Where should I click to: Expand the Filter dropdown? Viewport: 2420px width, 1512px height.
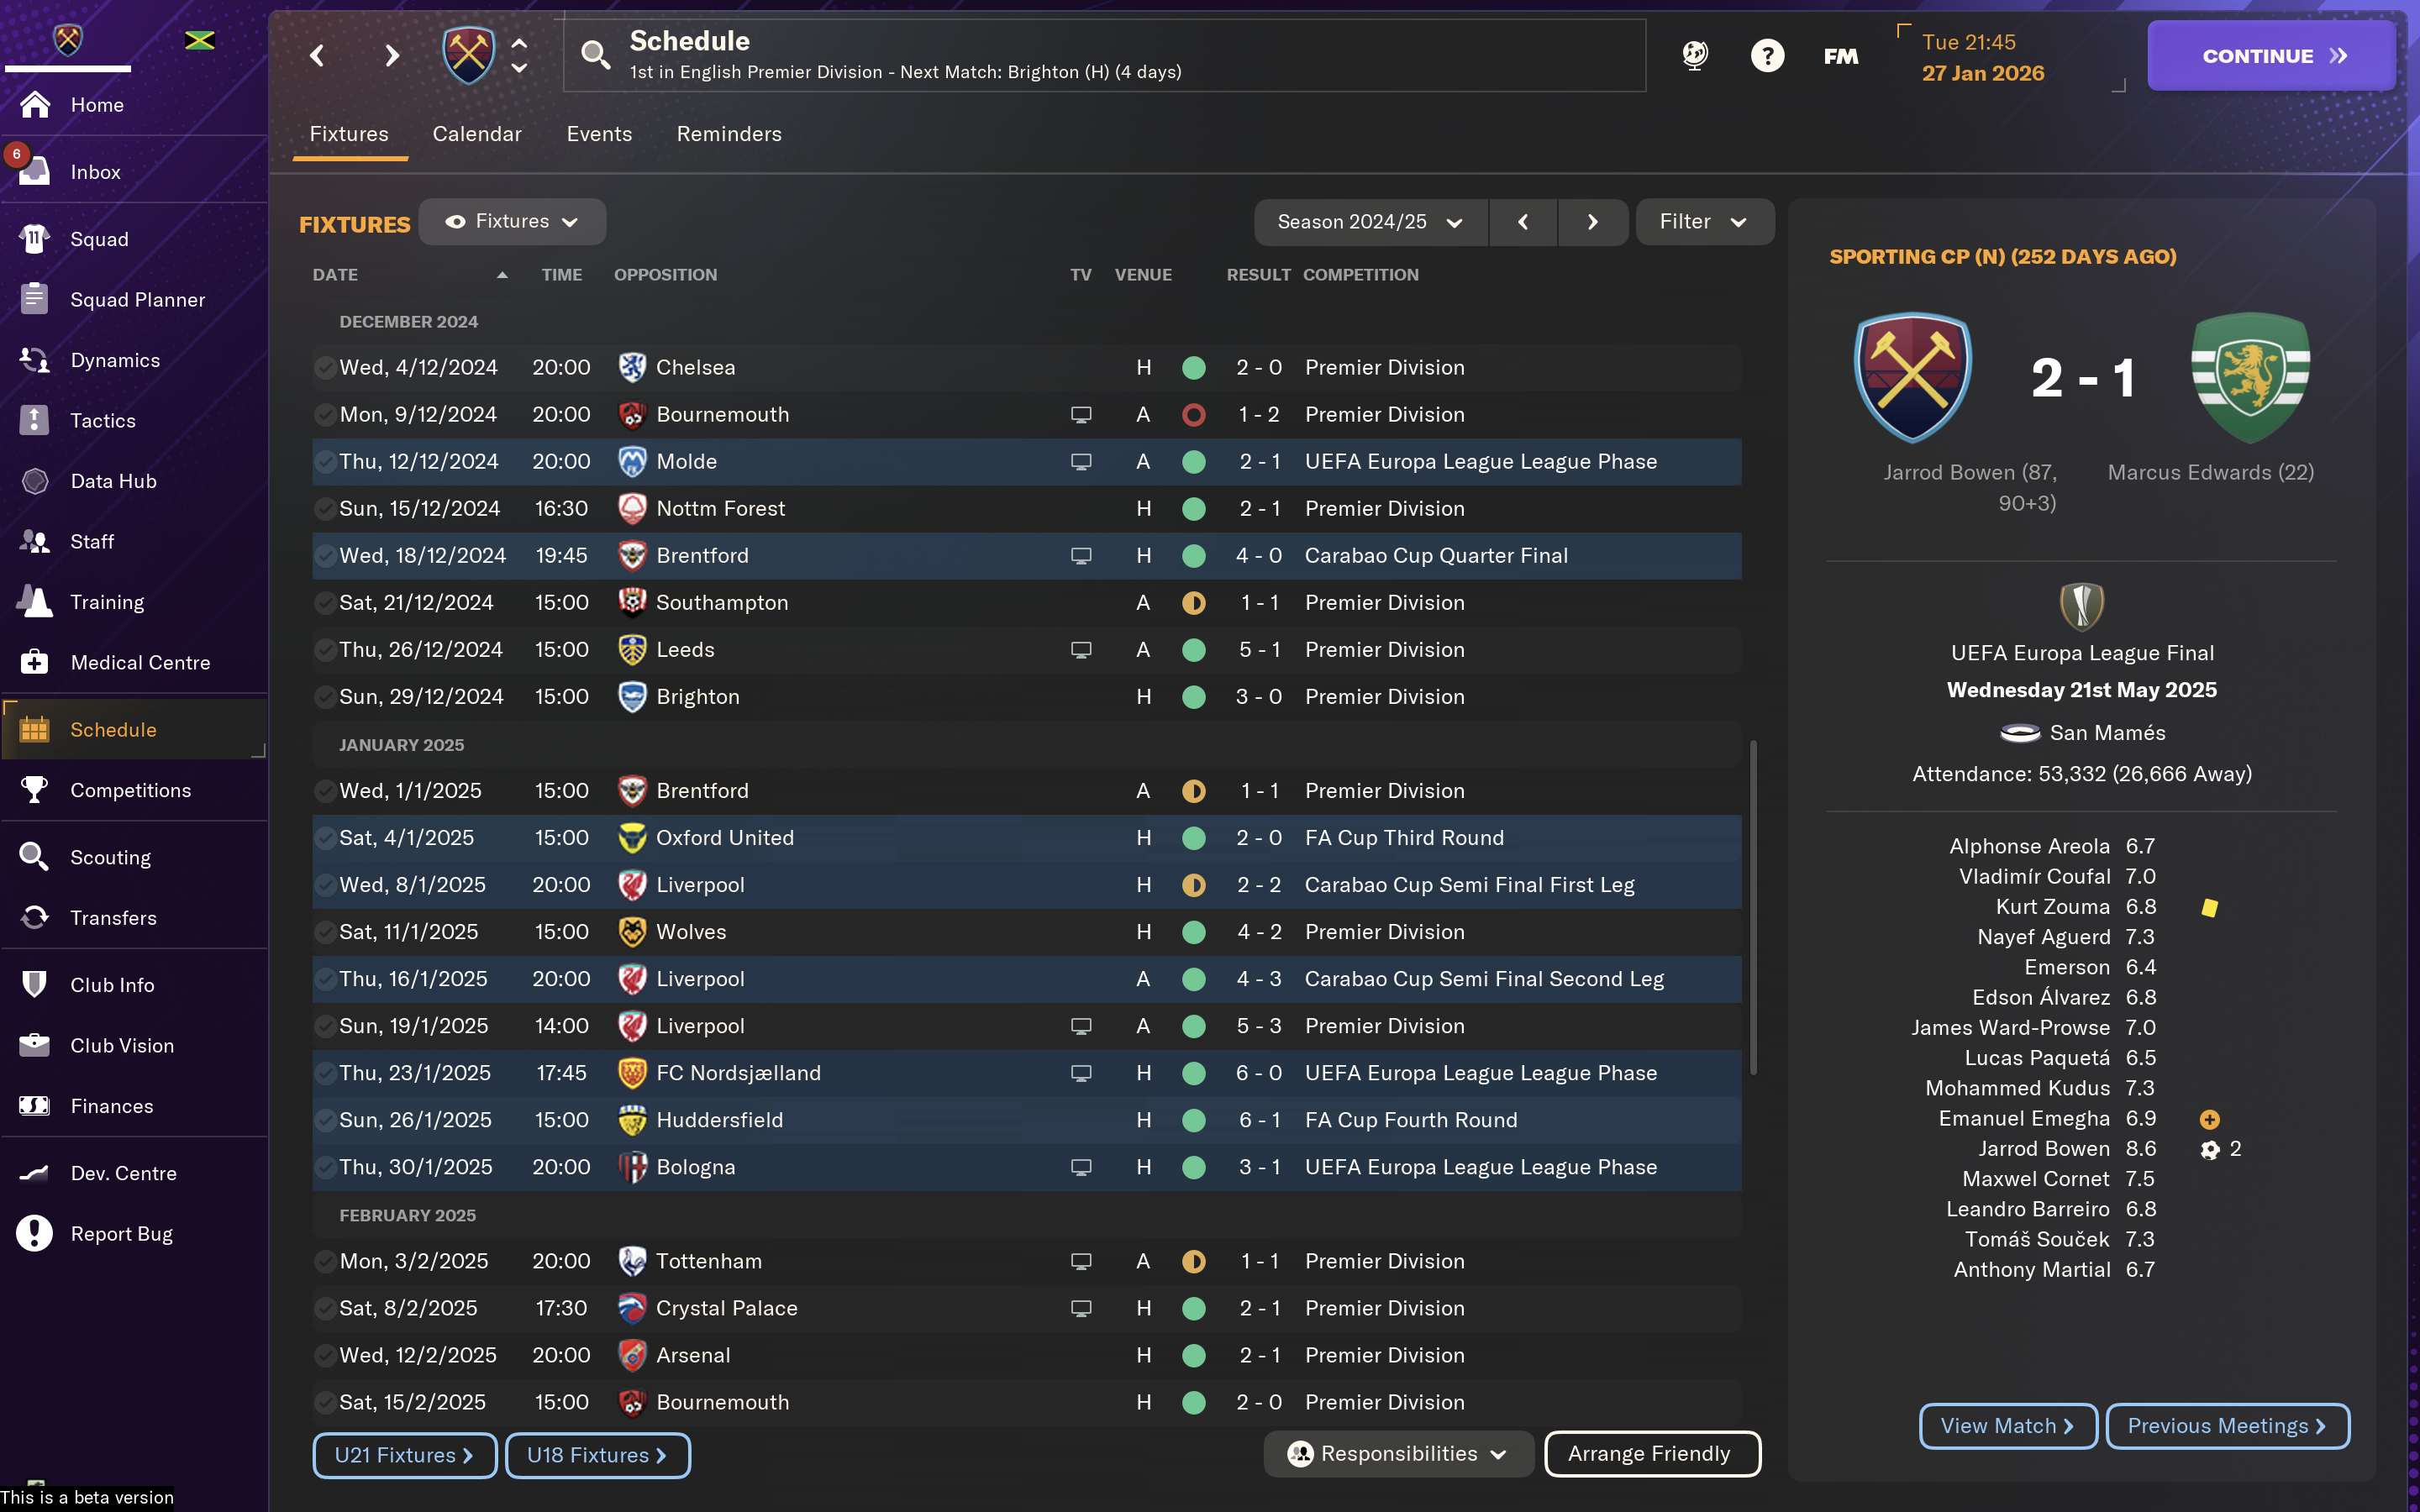[x=1704, y=222]
